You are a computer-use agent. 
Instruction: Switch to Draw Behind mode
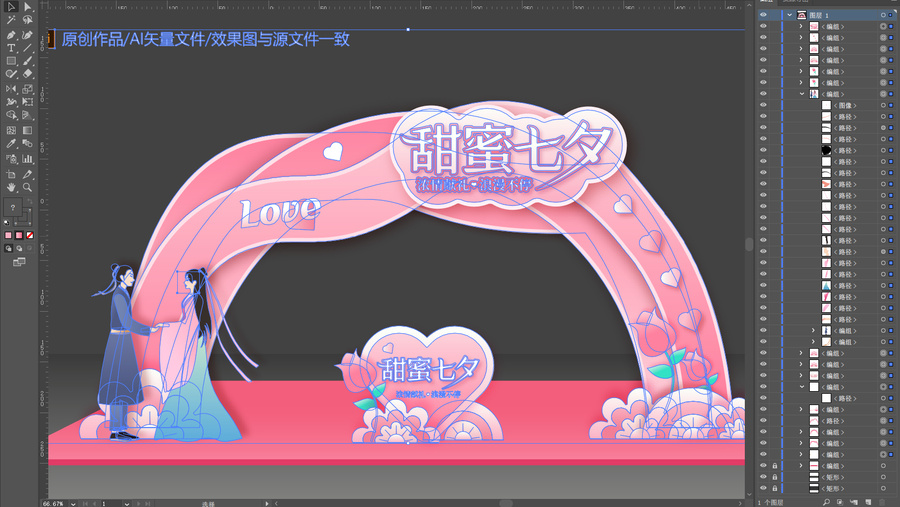coord(19,249)
